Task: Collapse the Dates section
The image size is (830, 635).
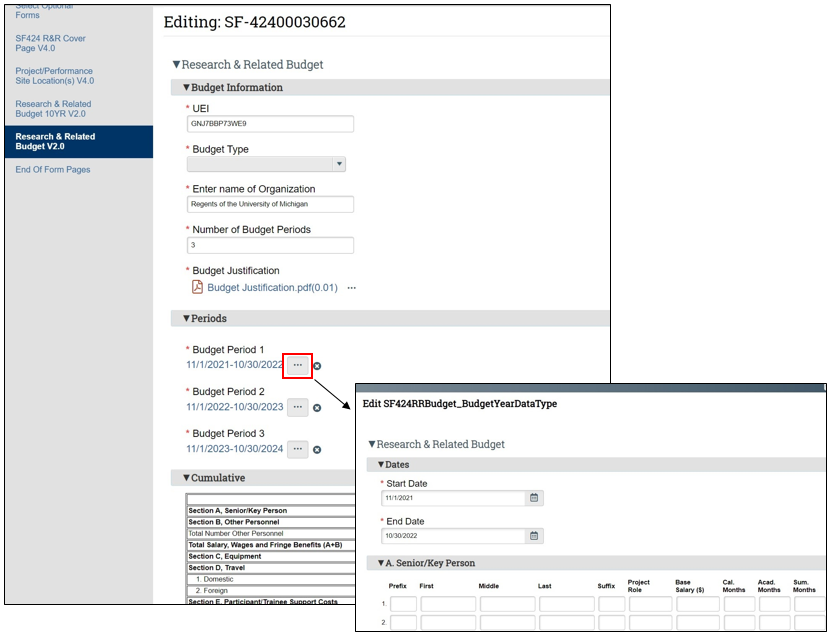Action: (x=381, y=464)
